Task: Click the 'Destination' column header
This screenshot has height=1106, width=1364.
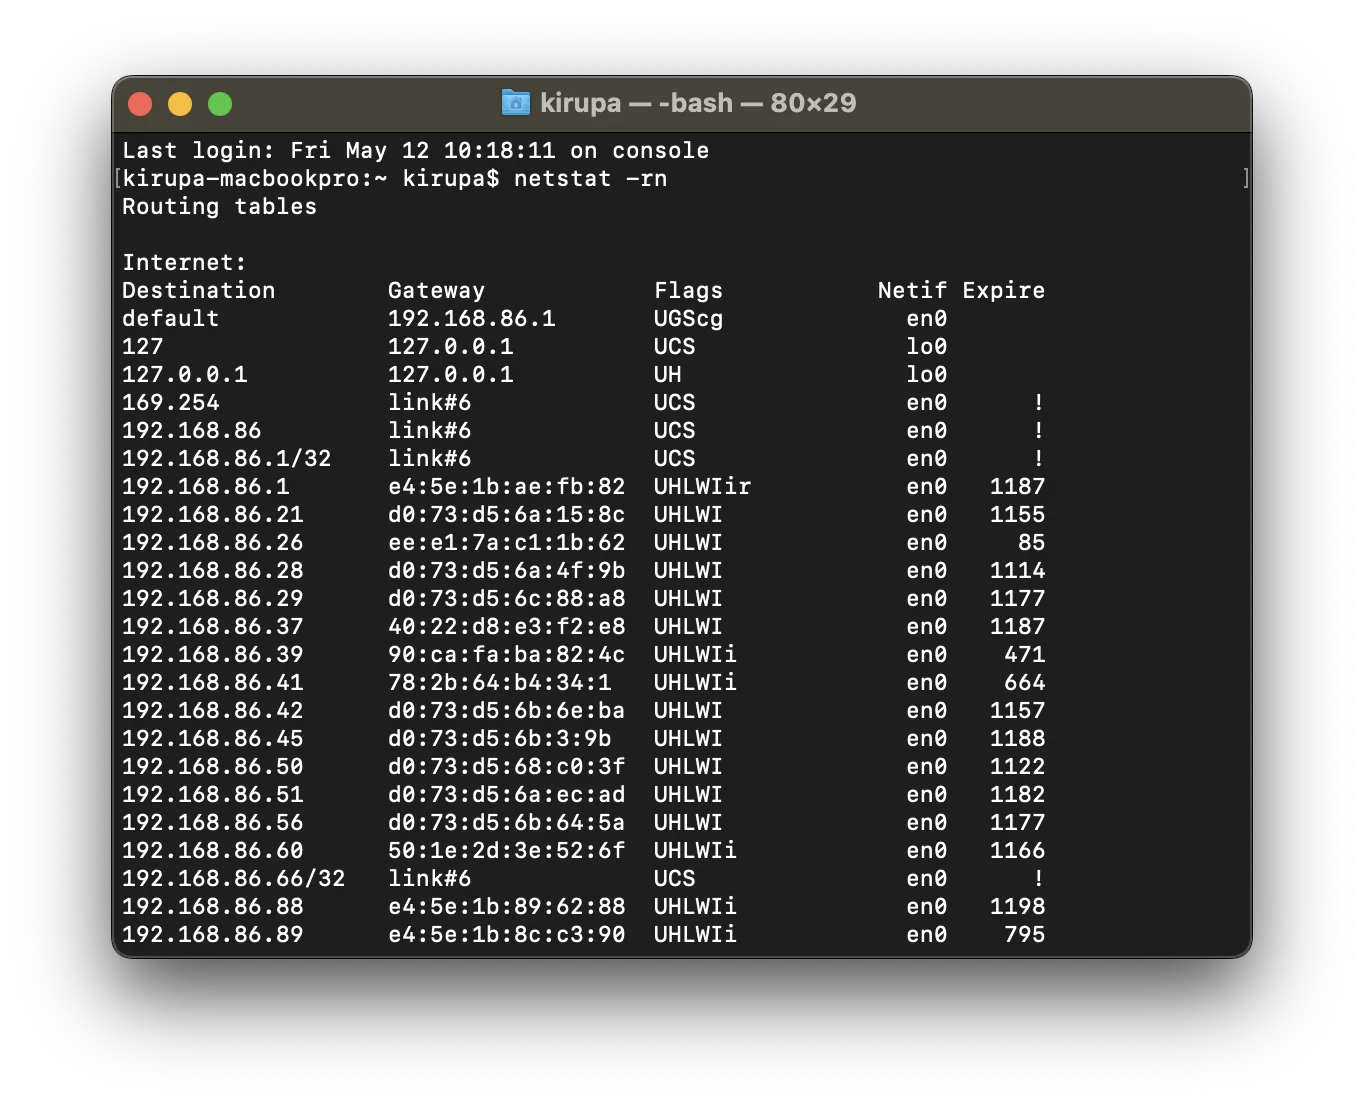Action: click(x=198, y=291)
